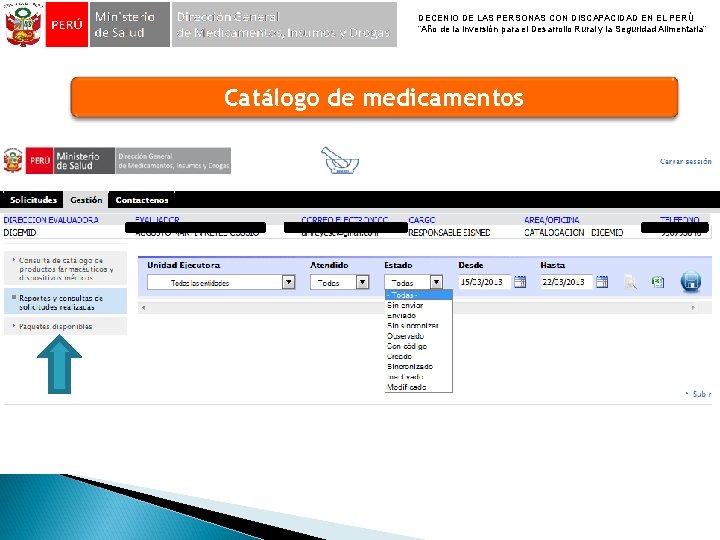Open the Contactenos tab
The image size is (720, 540).
[x=142, y=200]
